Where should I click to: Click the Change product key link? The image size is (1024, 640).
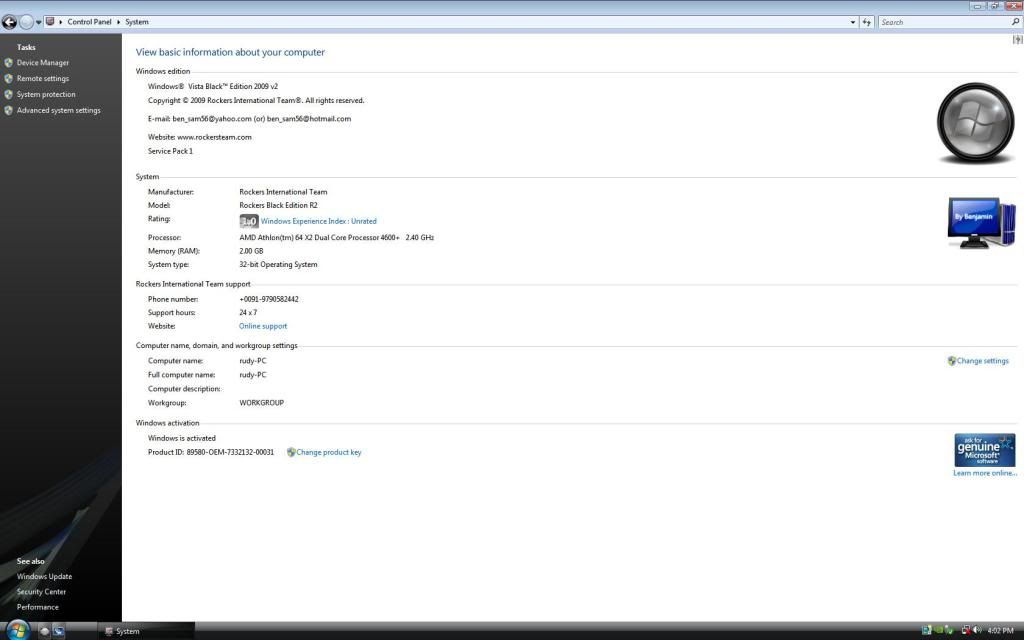328,452
